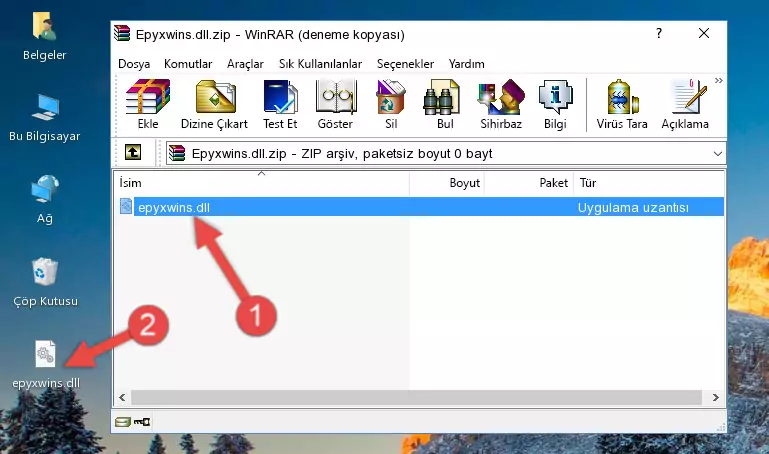Select the Ağ network desktop icon
769x454 pixels.
point(45,200)
